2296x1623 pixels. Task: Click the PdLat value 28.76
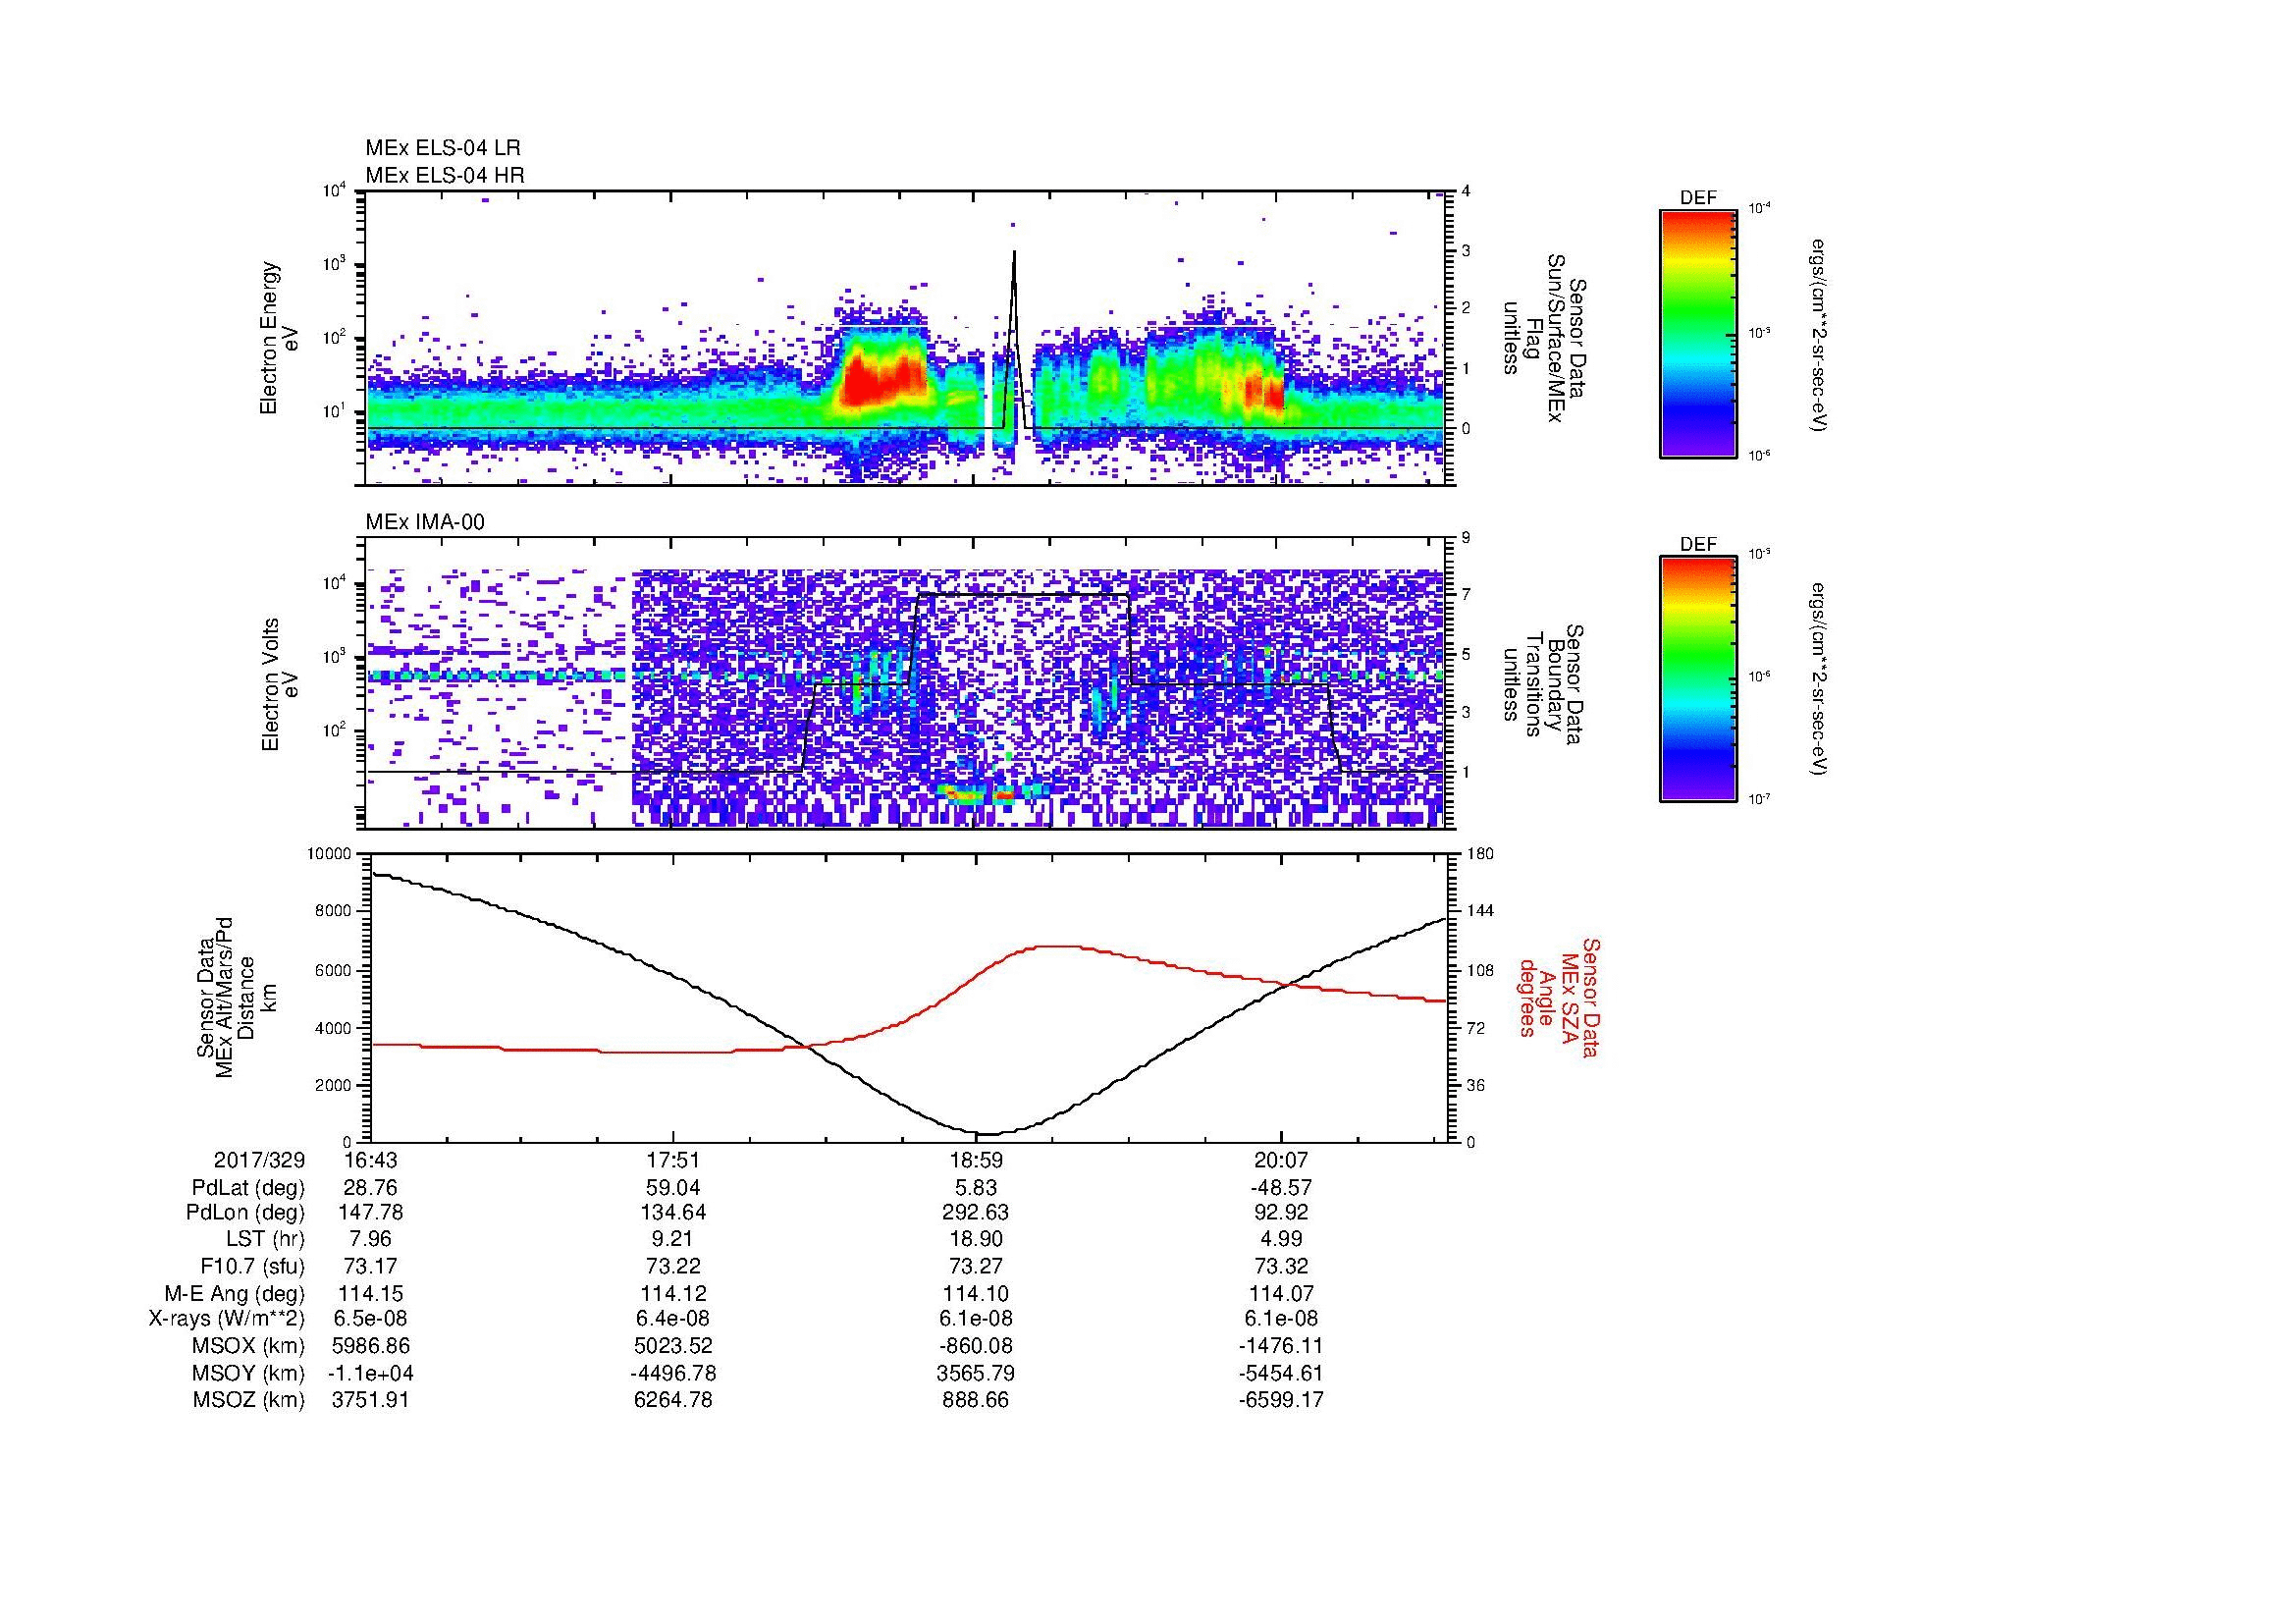coord(371,1188)
